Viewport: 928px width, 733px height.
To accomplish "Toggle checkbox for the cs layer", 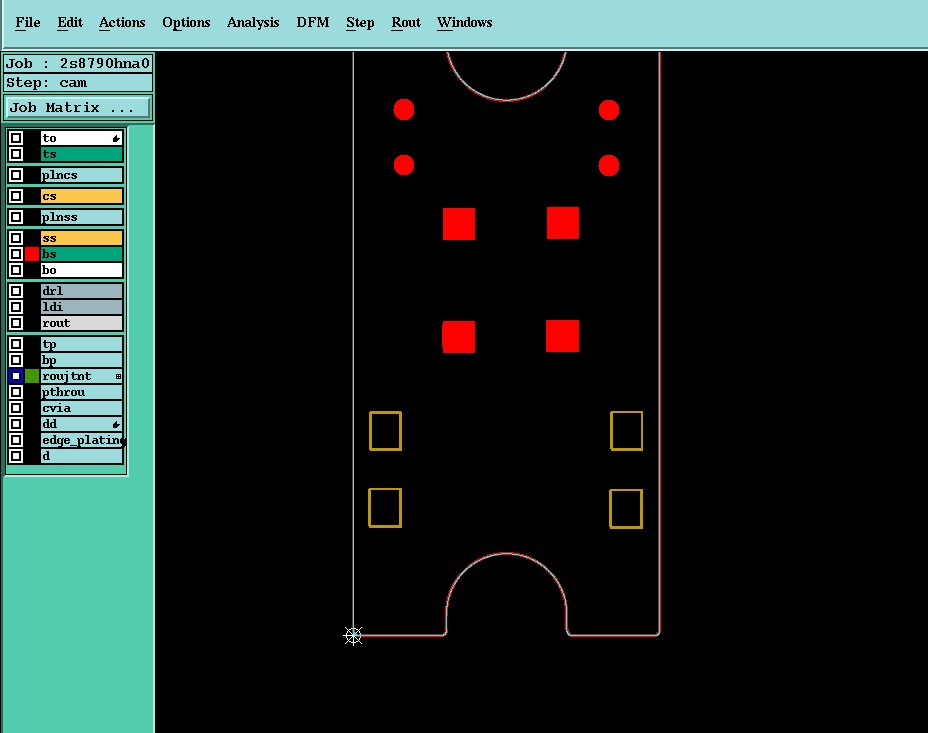I will [16, 196].
